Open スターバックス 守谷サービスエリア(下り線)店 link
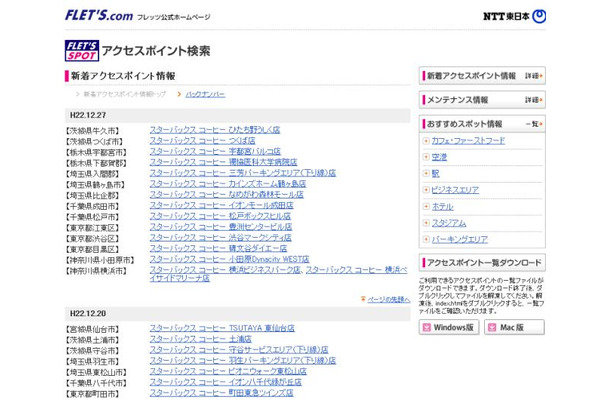This screenshot has width=610, height=400. pos(239,350)
